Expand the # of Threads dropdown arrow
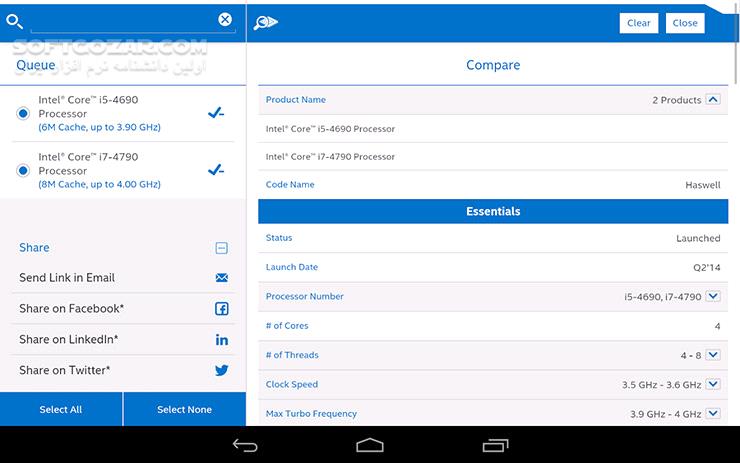Viewport: 740px width, 463px height. 713,355
